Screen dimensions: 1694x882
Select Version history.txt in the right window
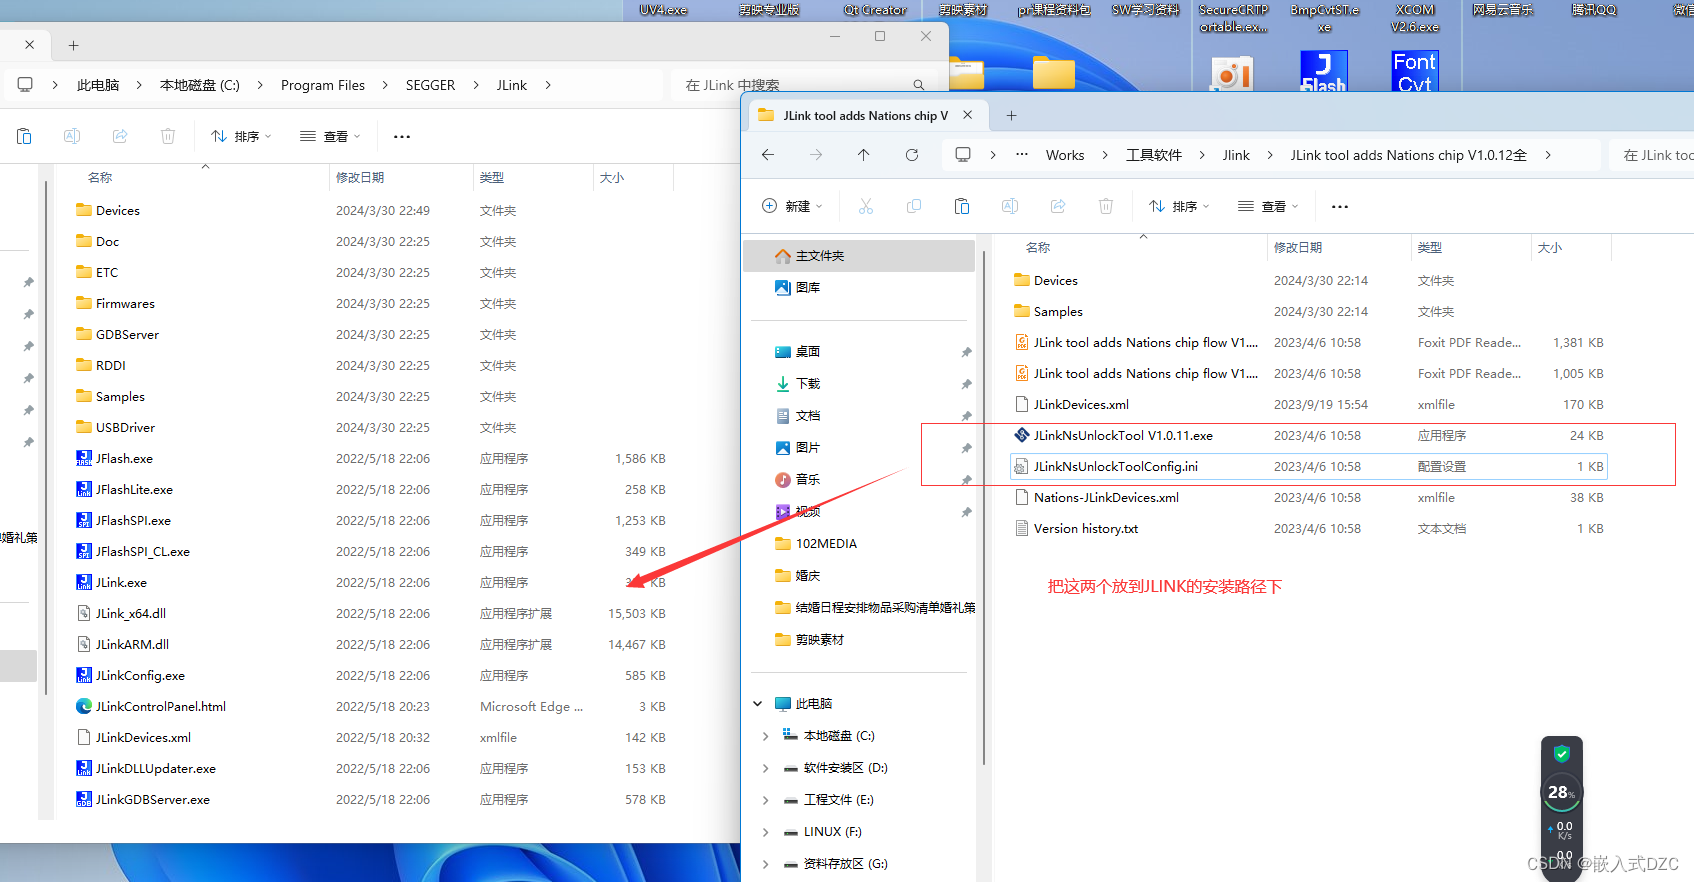click(1310, 528)
